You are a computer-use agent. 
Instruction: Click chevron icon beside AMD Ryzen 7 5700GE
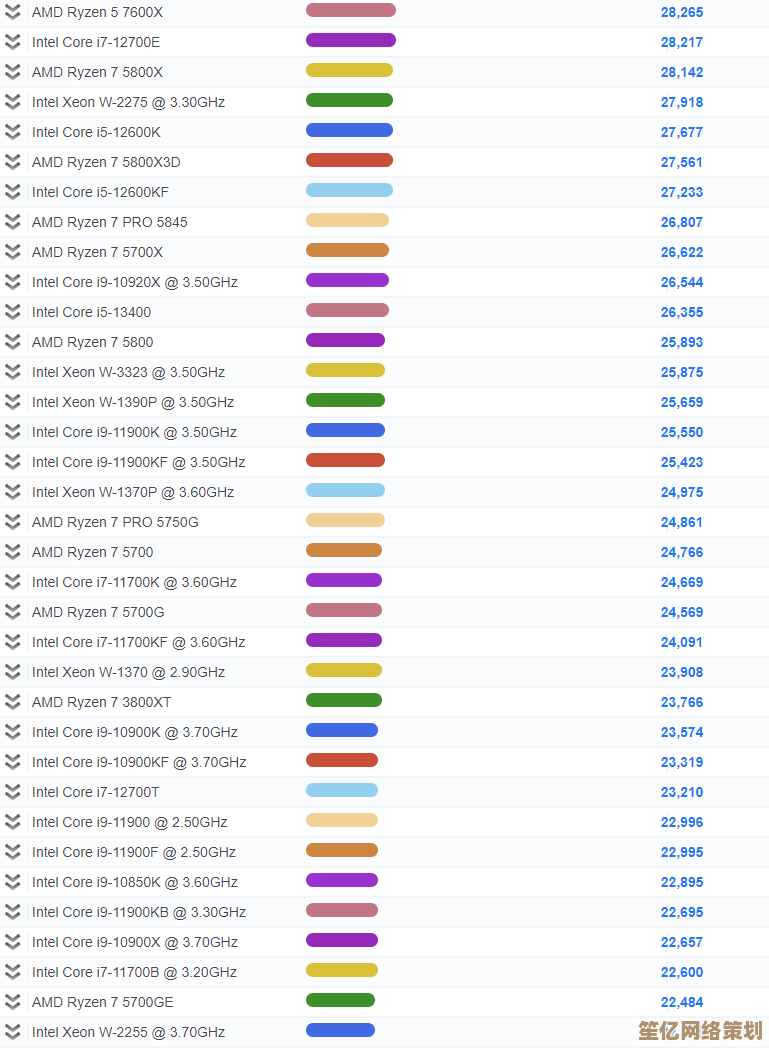click(12, 1002)
